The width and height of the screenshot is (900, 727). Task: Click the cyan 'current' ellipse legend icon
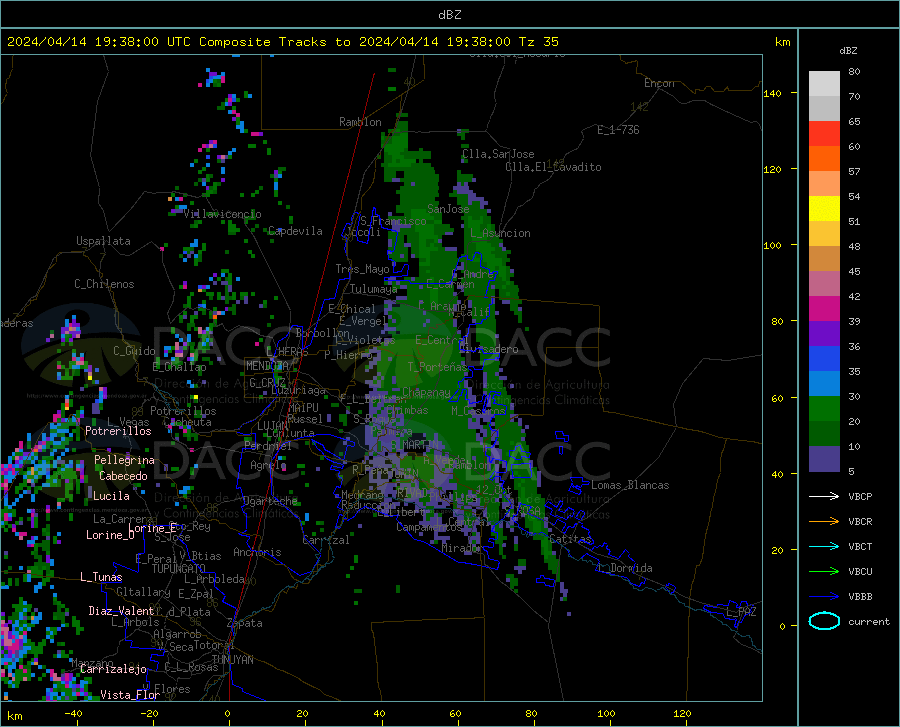coord(824,621)
